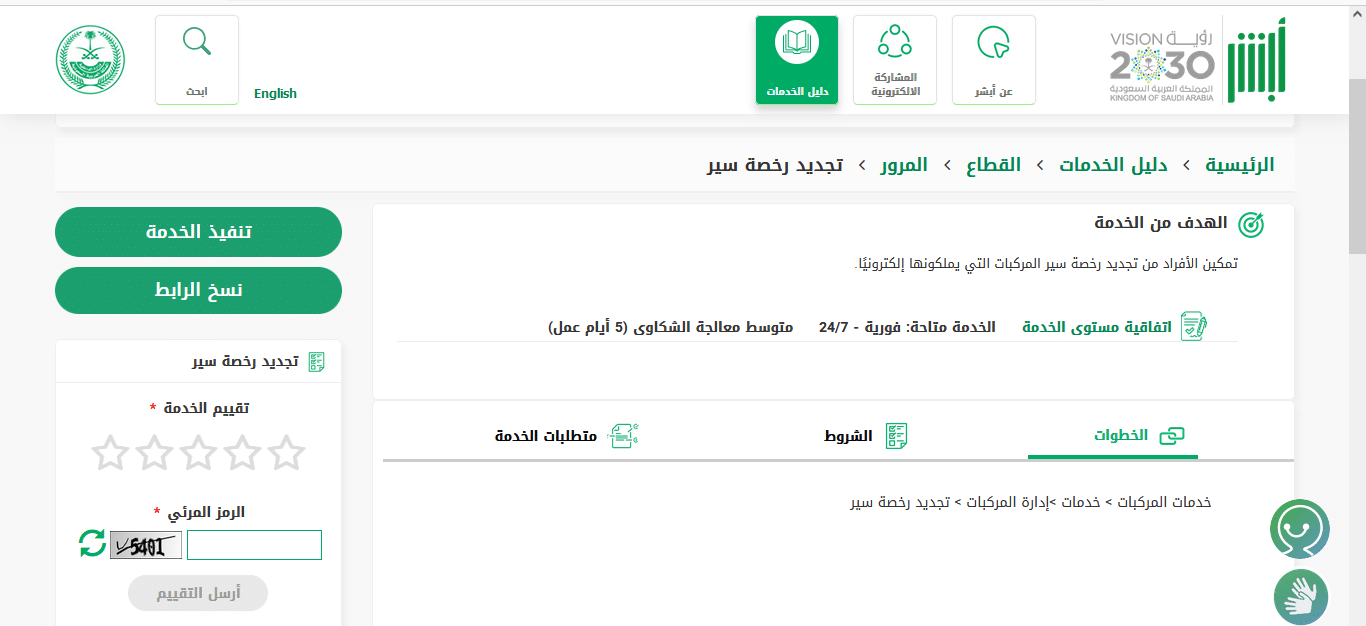Go to القطاع sector breadcrumb link
1366x626 pixels.
coord(993,165)
